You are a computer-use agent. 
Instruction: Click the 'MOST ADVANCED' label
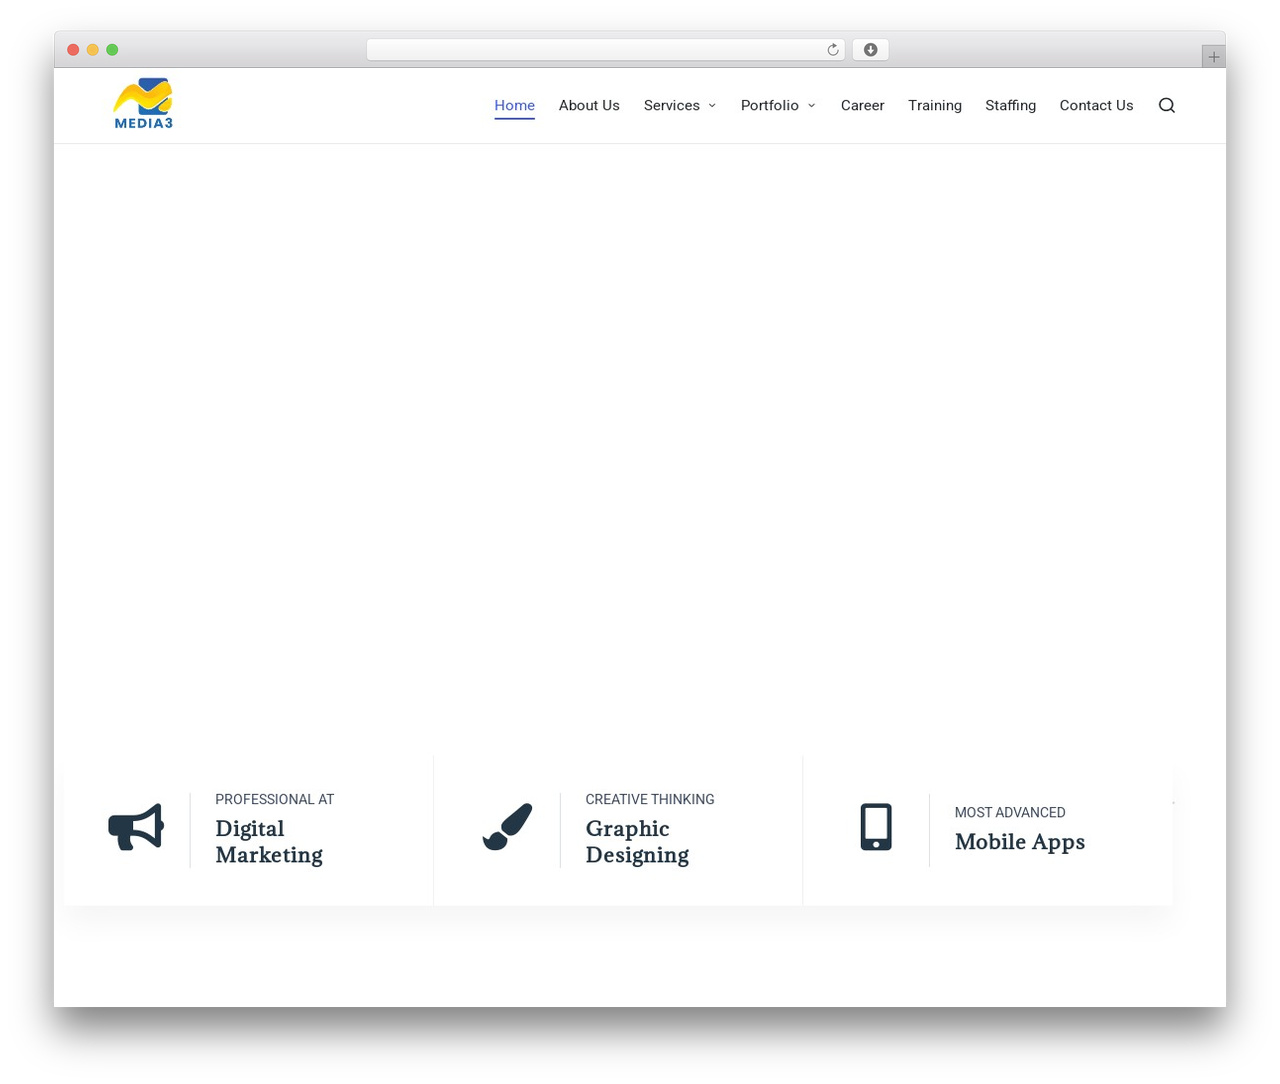(1010, 812)
